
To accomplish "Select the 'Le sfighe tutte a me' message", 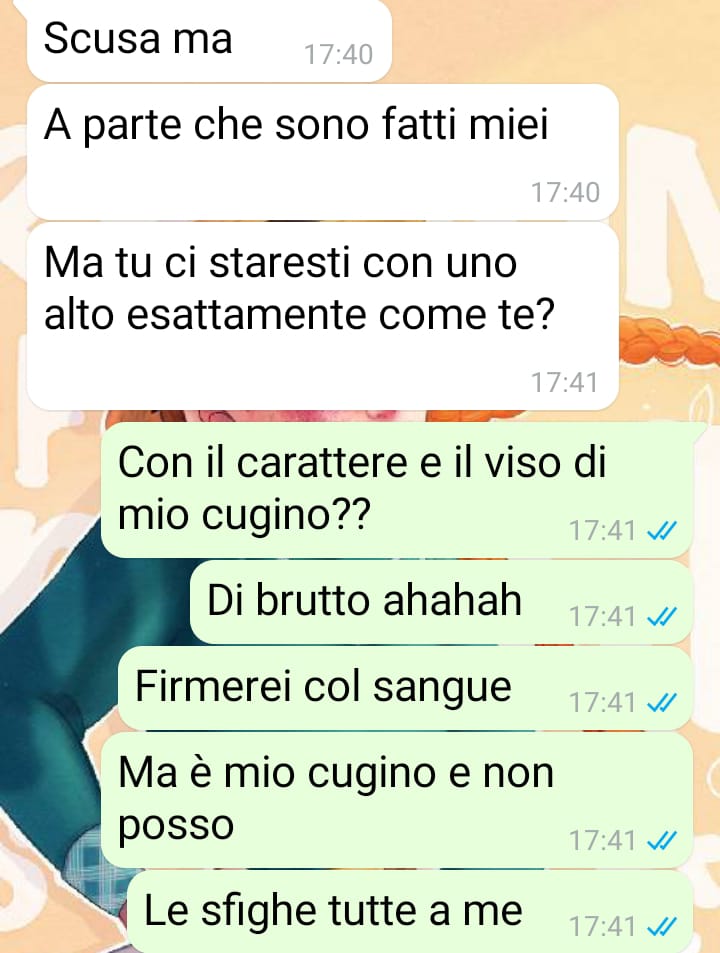I will coord(410,912).
